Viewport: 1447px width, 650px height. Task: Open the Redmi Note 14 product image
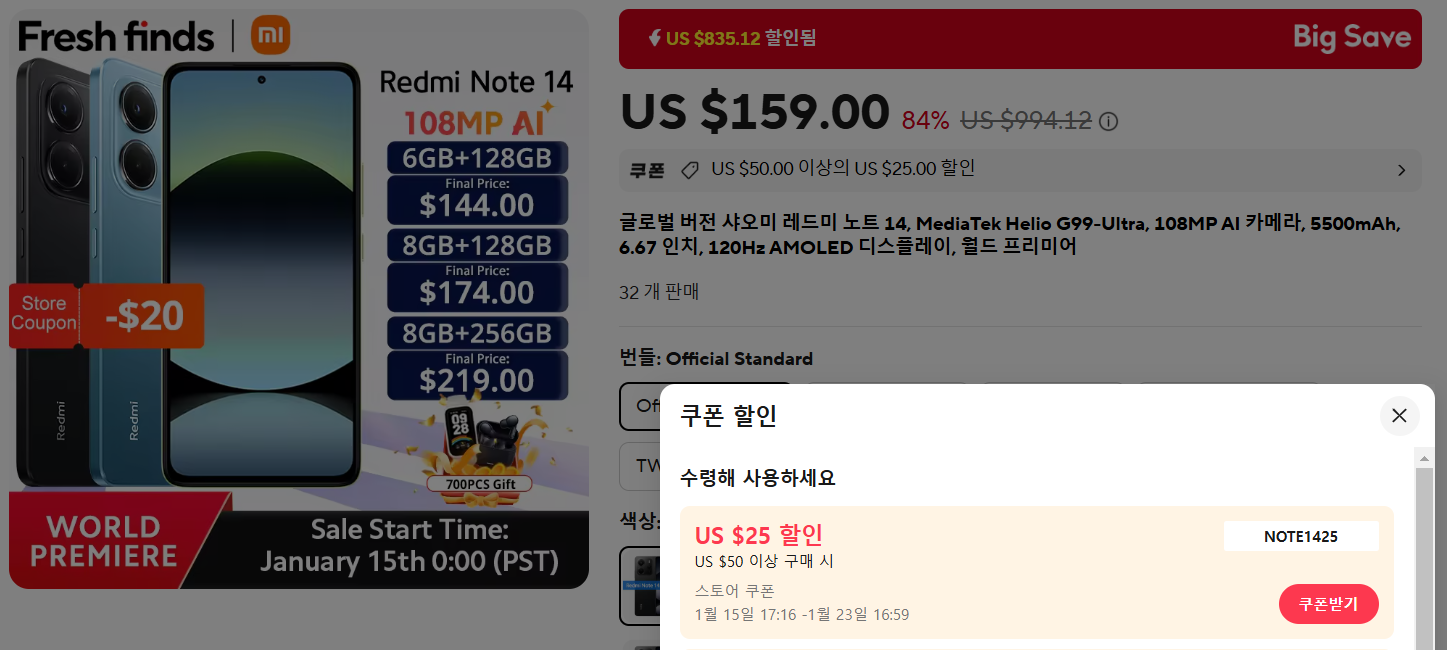pos(299,298)
